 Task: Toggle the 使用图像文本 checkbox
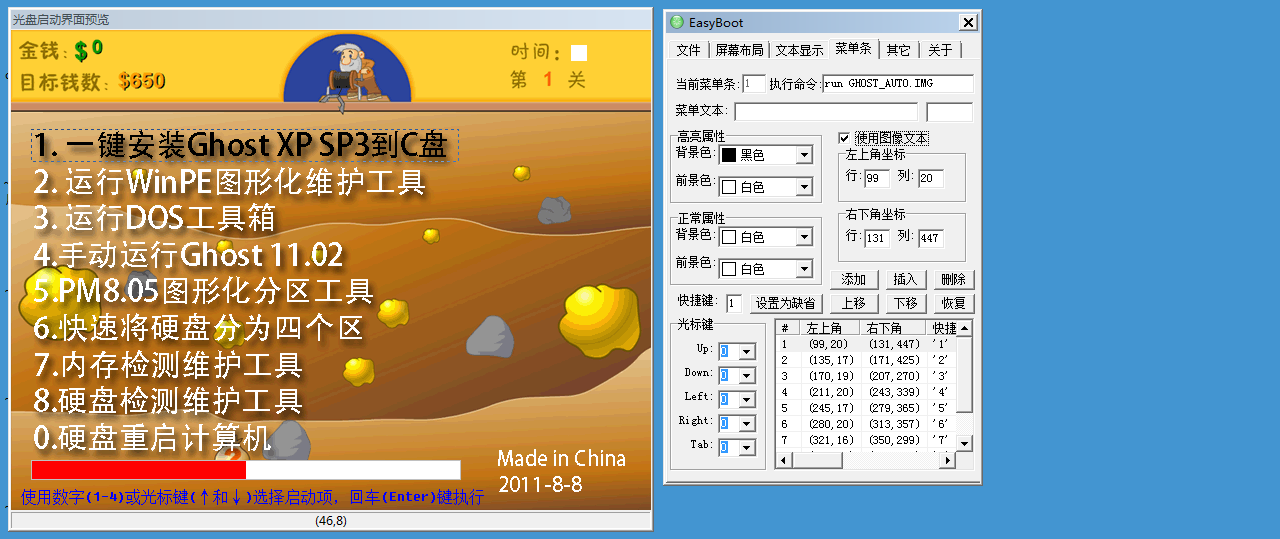click(845, 138)
